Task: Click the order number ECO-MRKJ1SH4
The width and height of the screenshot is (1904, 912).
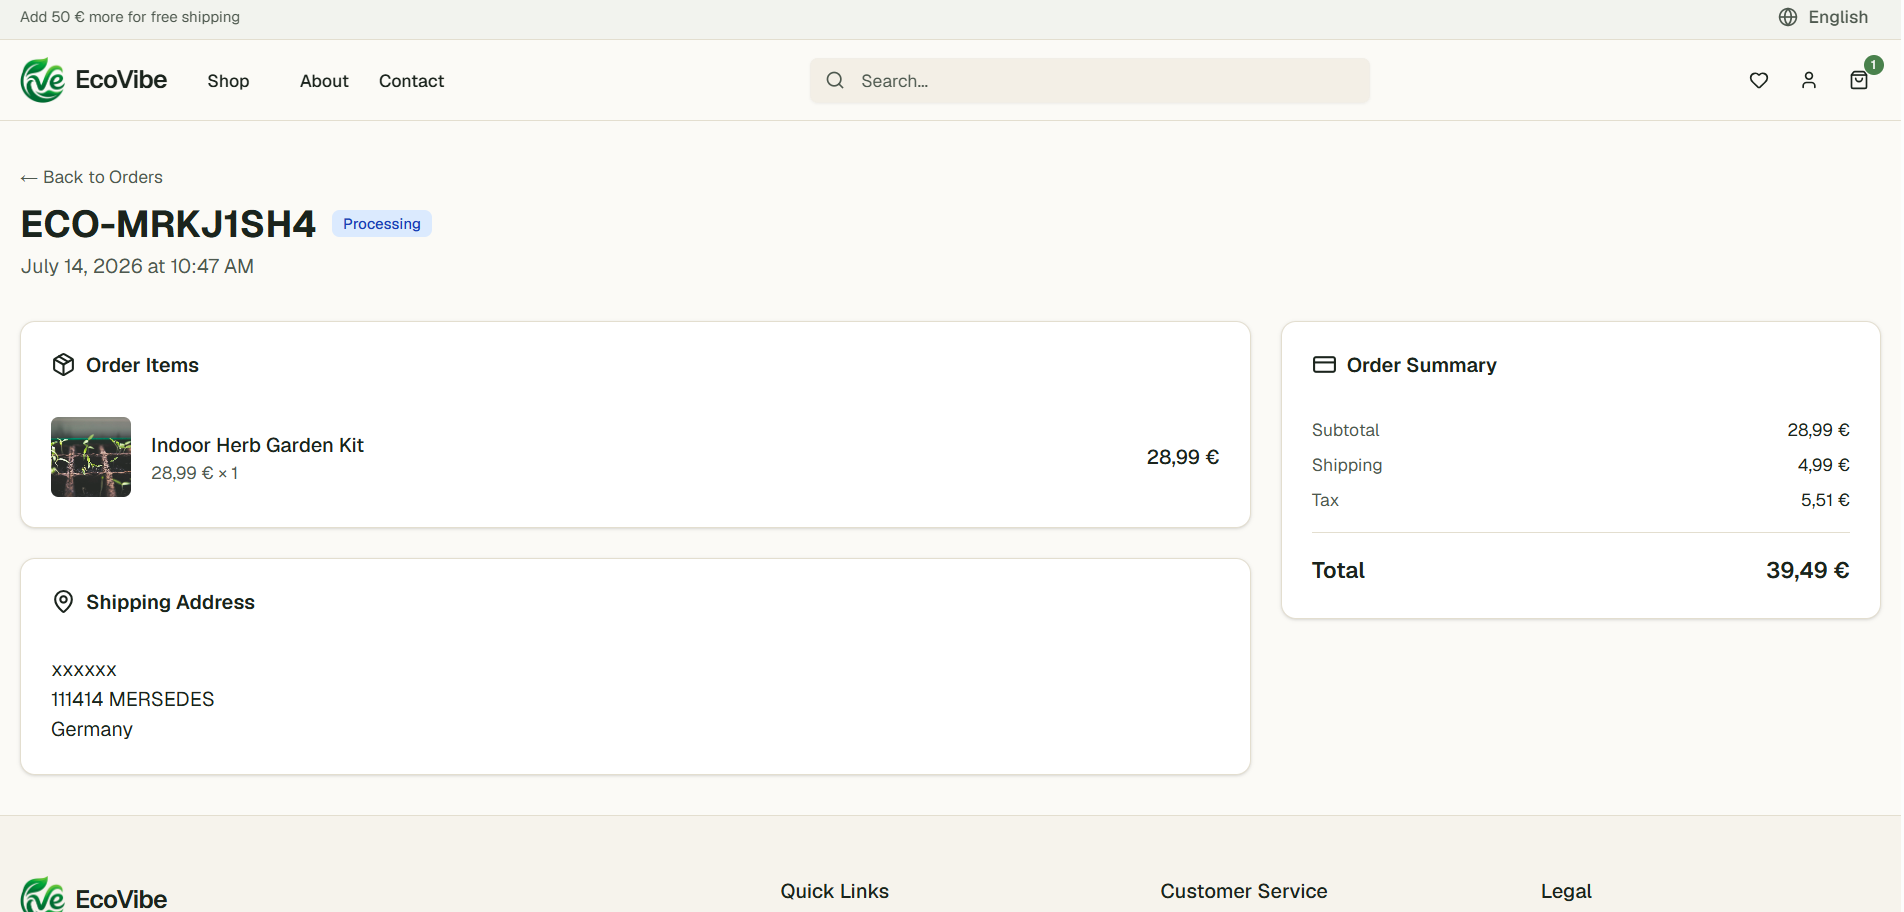Action: pyautogui.click(x=168, y=224)
